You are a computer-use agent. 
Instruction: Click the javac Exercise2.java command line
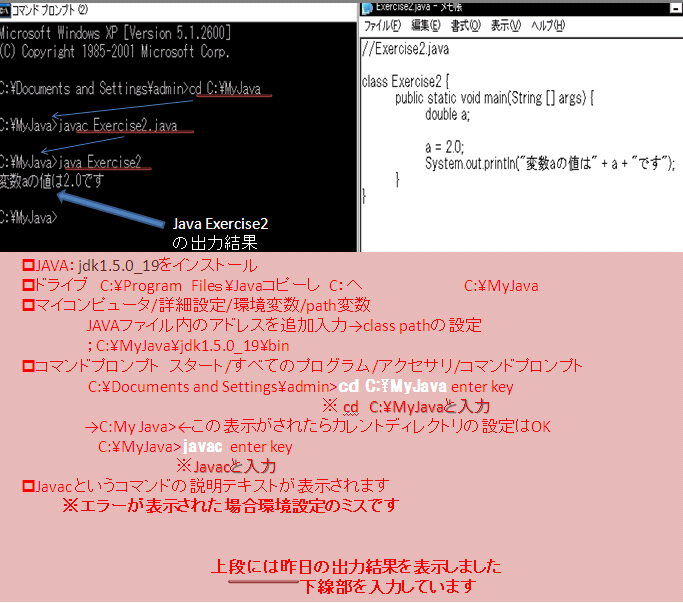(88, 125)
